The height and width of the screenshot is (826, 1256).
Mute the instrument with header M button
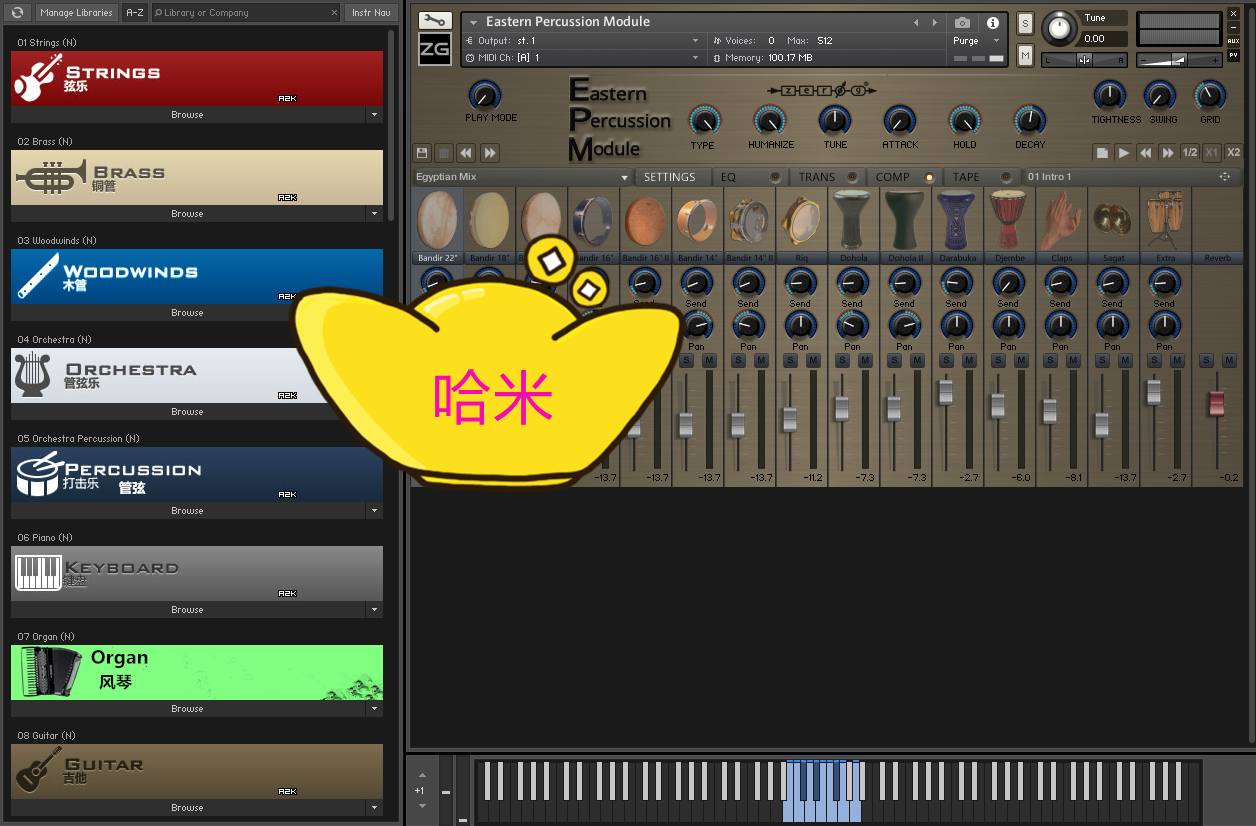click(x=1026, y=54)
